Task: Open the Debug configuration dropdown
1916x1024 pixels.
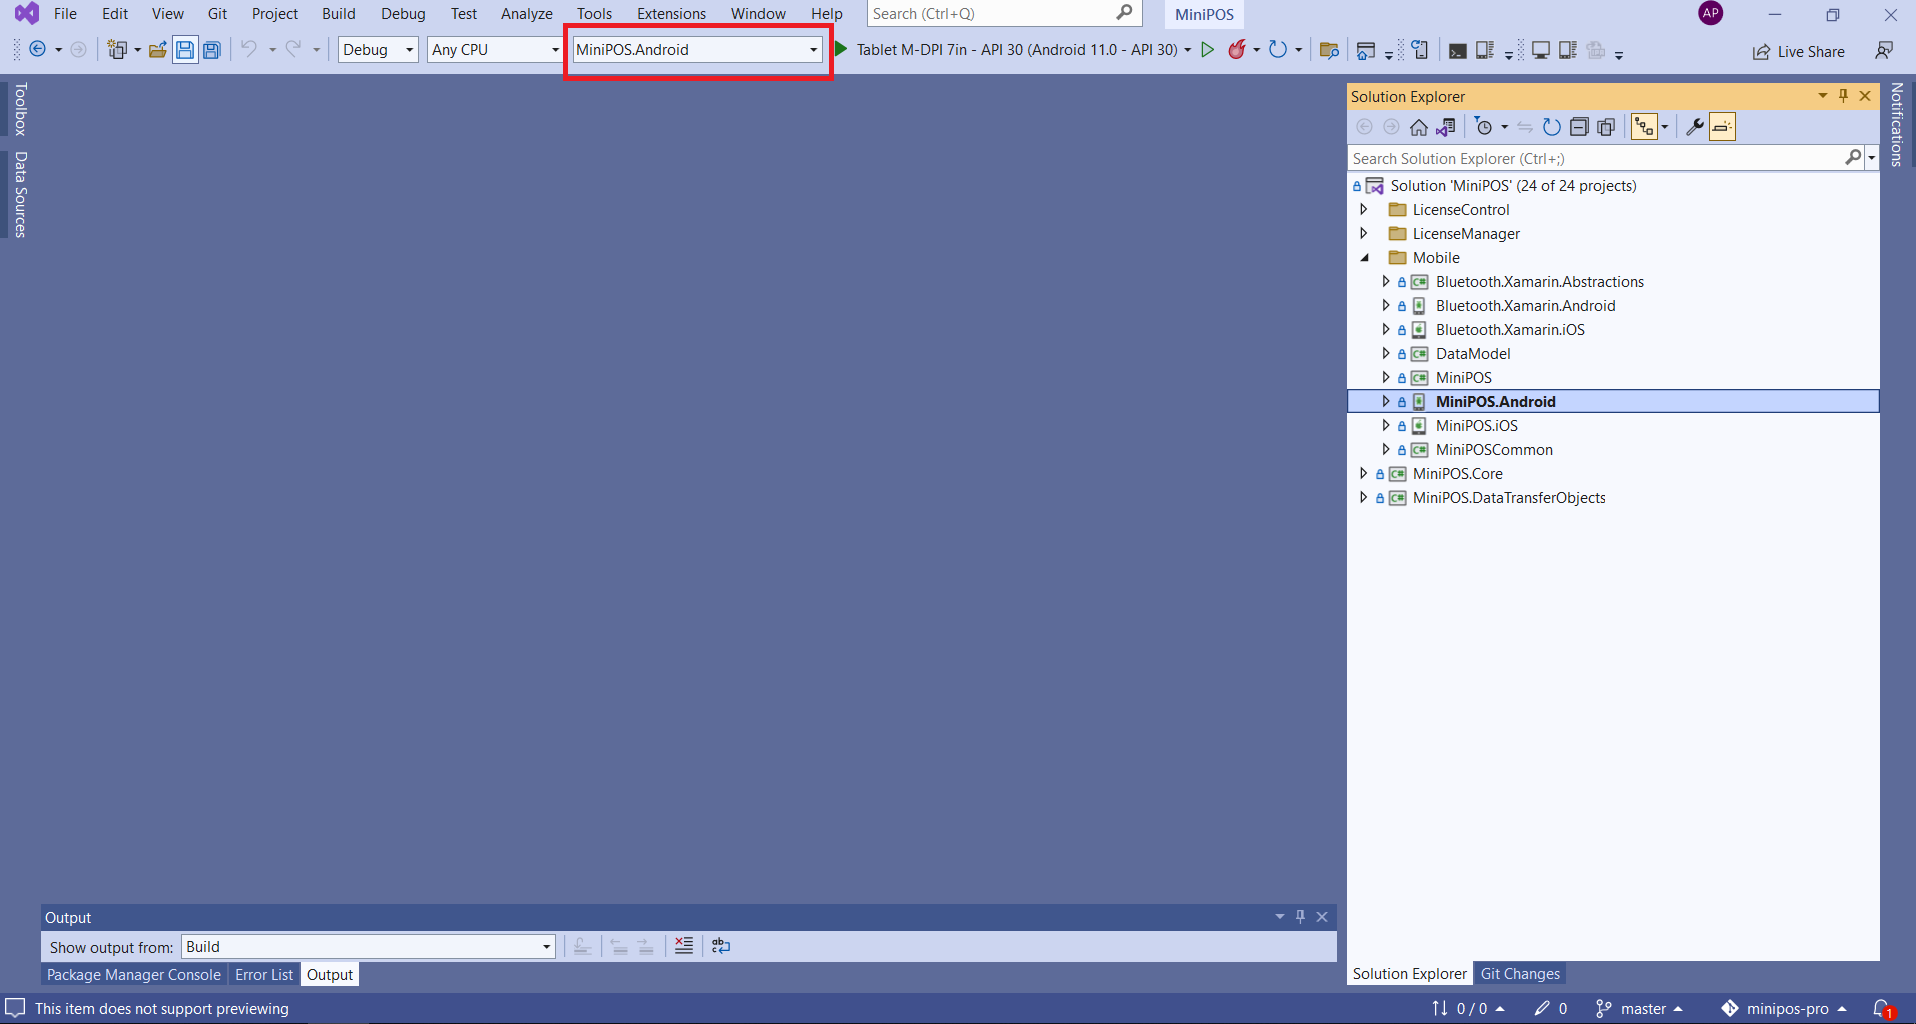Action: pos(378,49)
